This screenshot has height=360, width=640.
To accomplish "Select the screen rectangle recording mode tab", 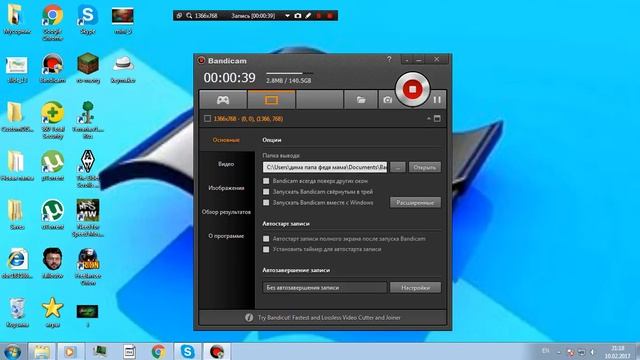I will [271, 100].
